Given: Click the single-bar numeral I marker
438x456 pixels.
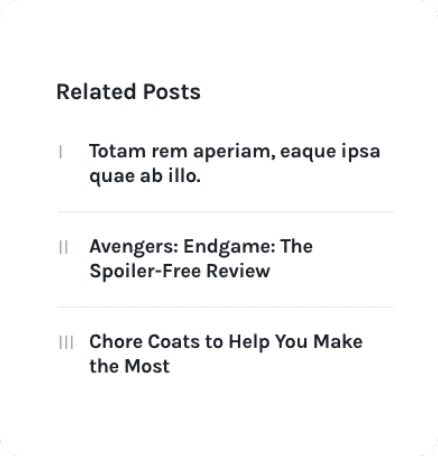Looking at the screenshot, I should [61, 152].
